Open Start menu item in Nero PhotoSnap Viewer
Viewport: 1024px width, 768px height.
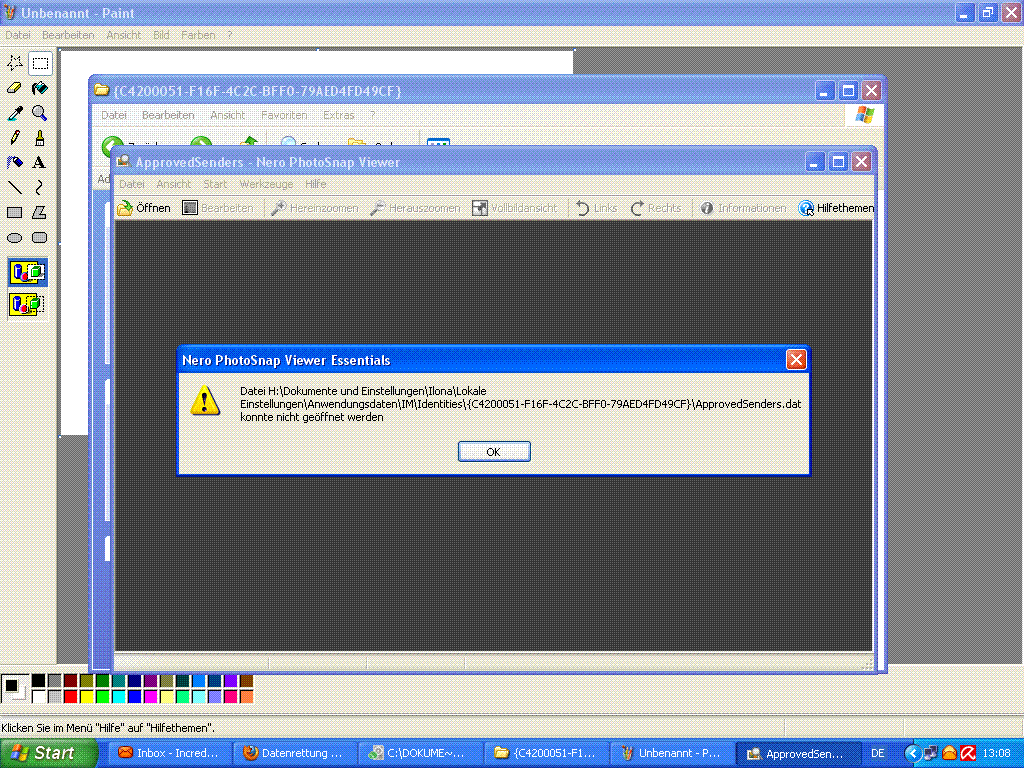(x=215, y=184)
